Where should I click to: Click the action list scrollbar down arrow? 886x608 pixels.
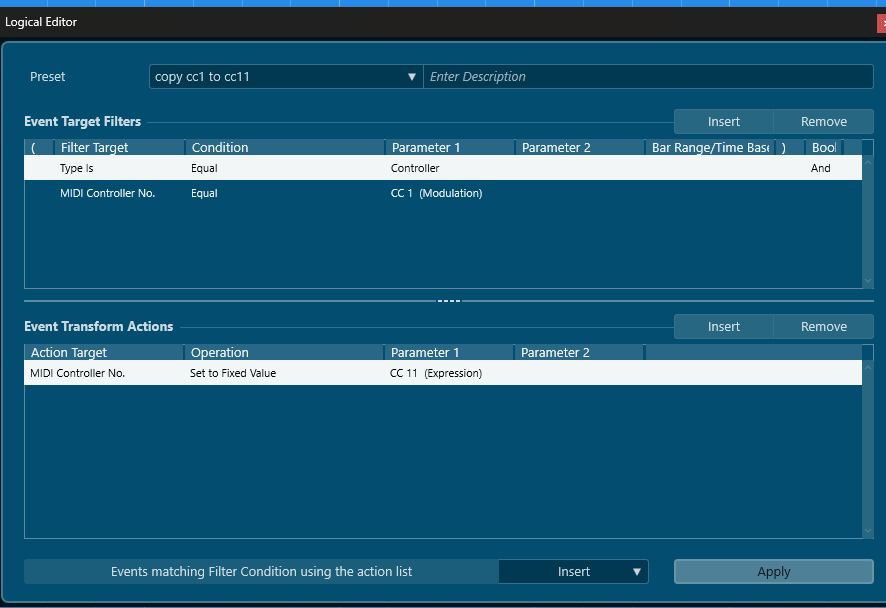(x=868, y=531)
